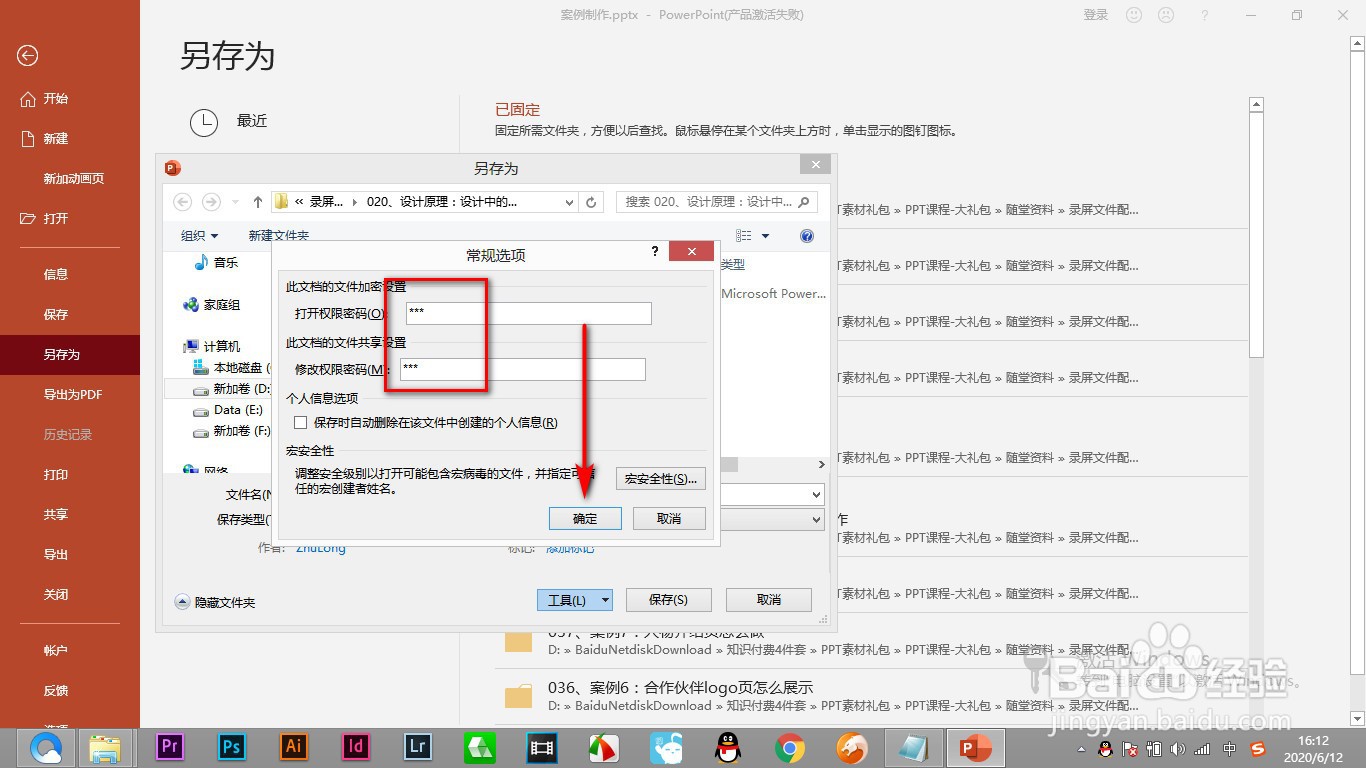Open Chrome from the taskbar
The width and height of the screenshot is (1366, 768).
(x=790, y=747)
